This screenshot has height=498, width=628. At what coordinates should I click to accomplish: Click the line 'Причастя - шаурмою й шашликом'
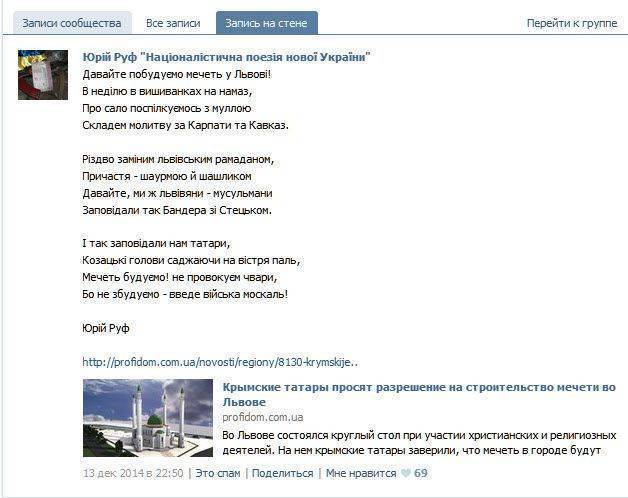167,176
